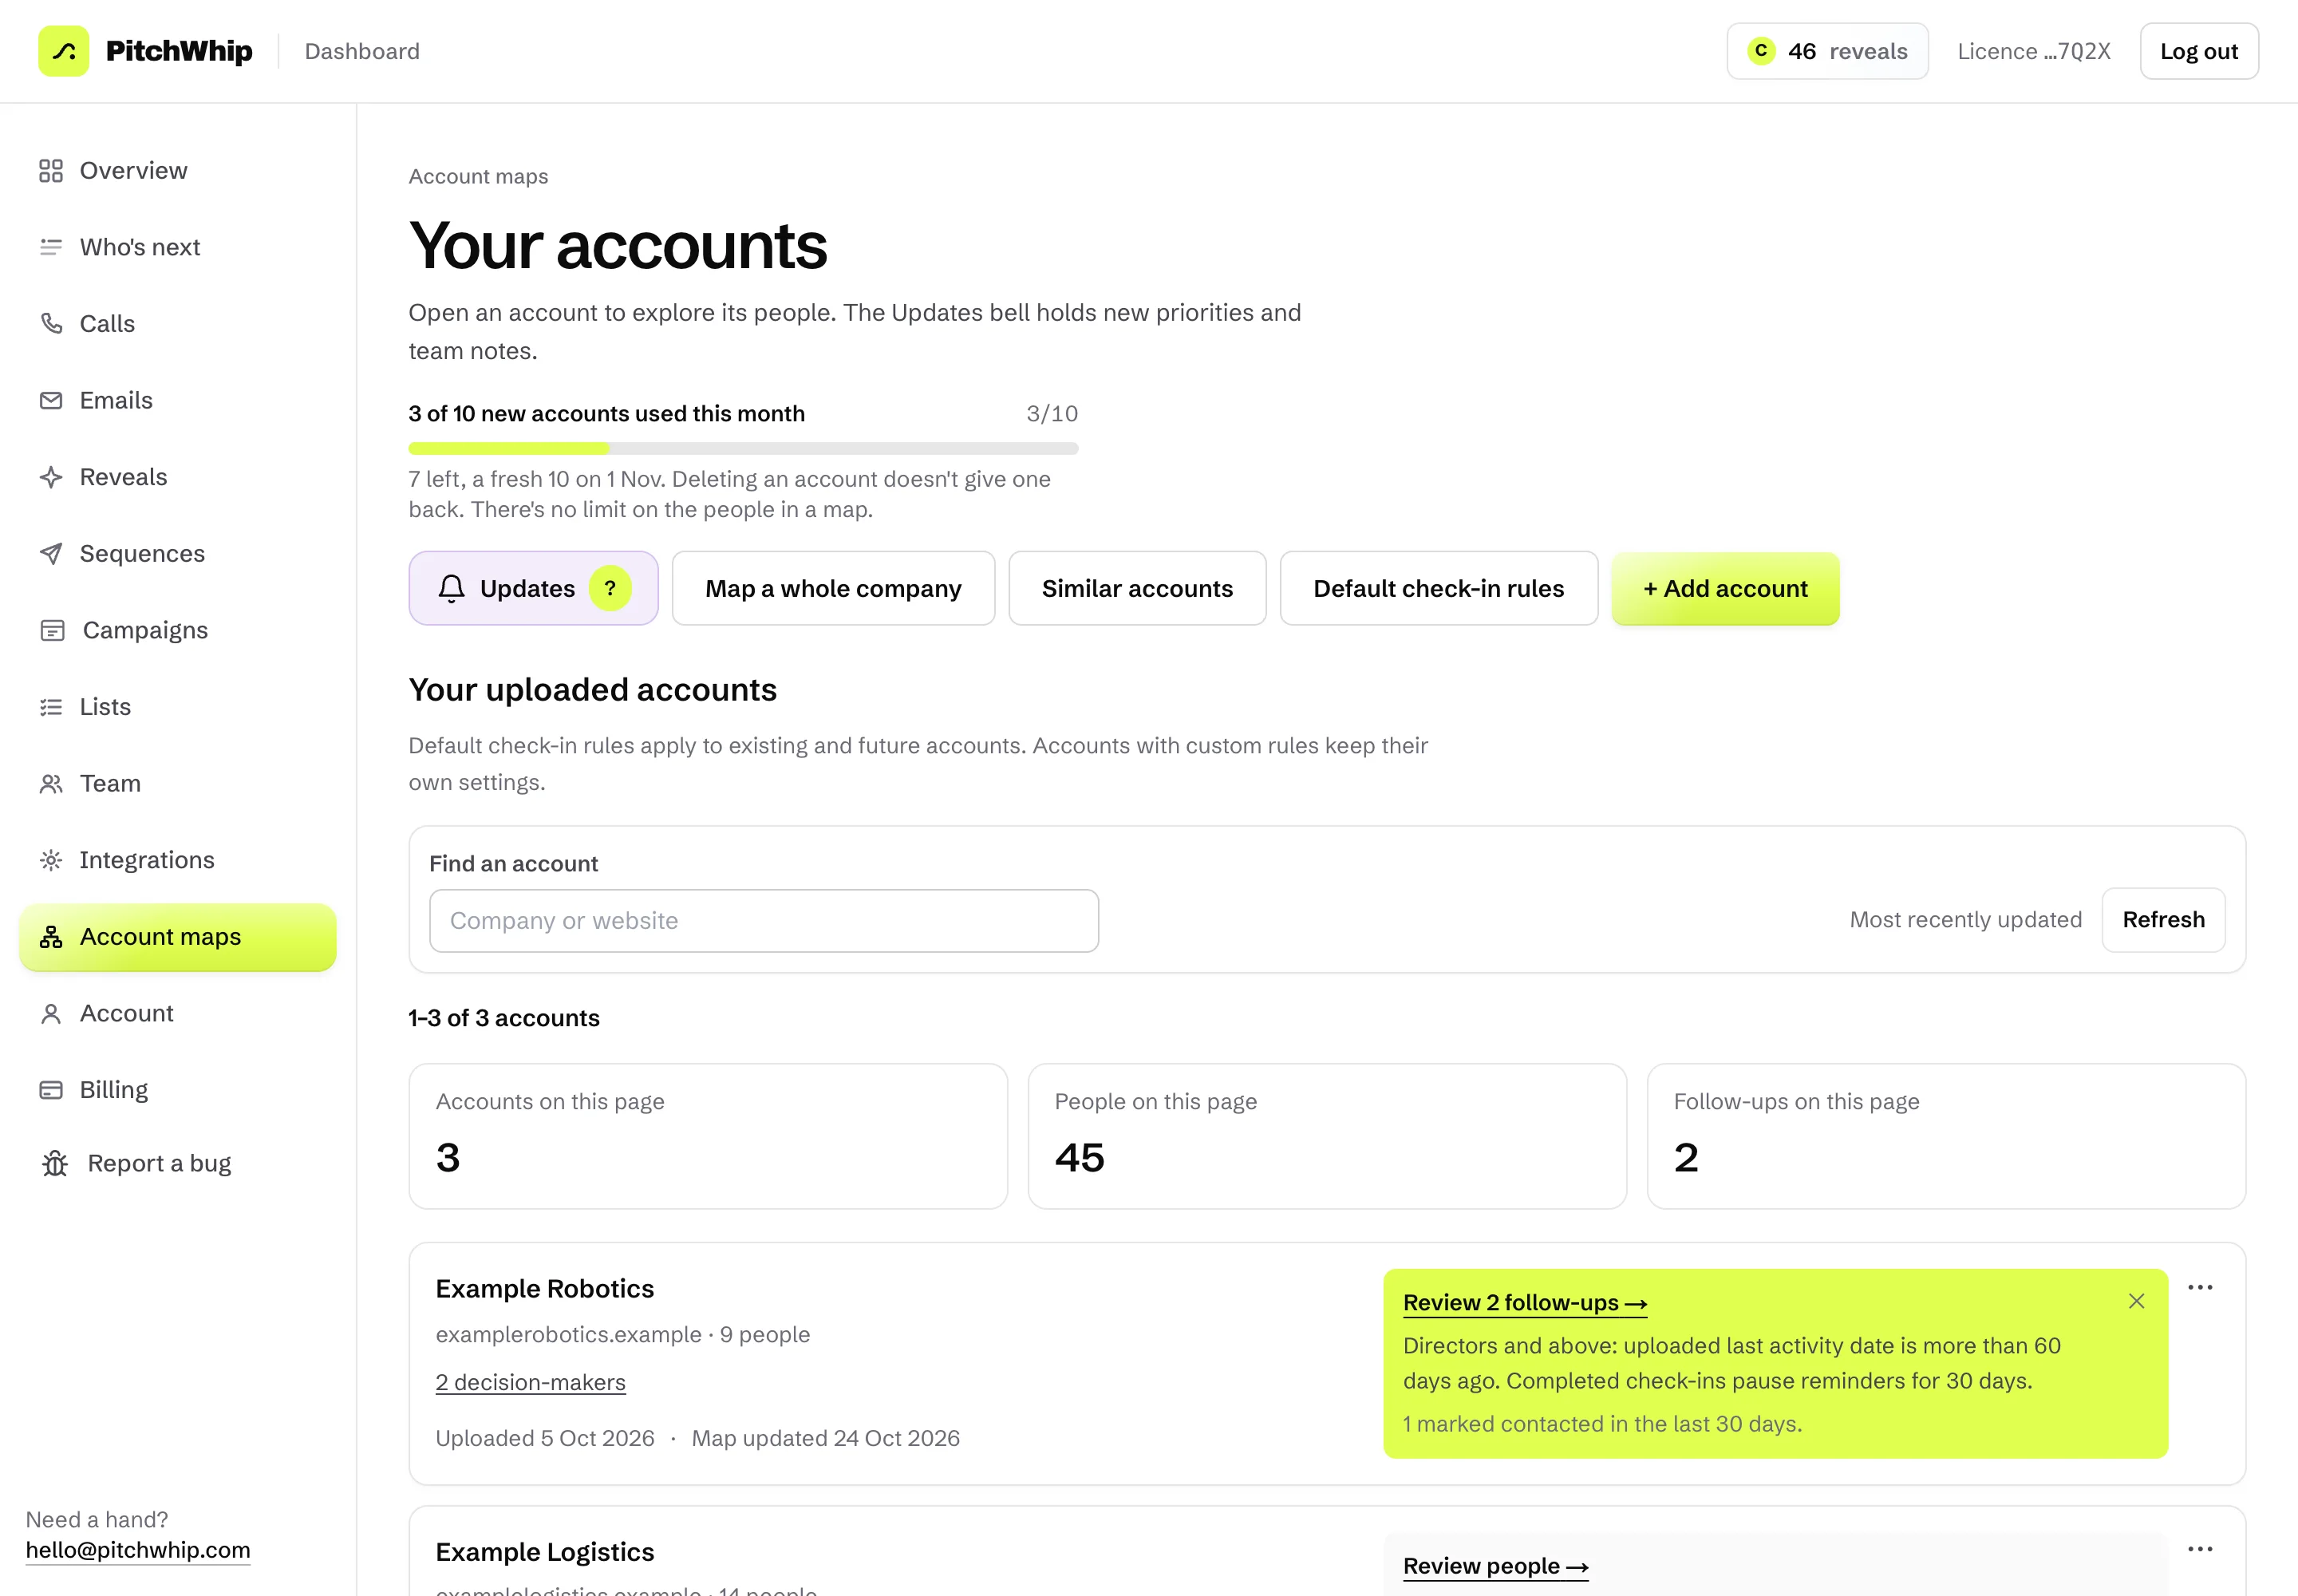The image size is (2298, 1596).
Task: Click the Log out button
Action: [2199, 51]
